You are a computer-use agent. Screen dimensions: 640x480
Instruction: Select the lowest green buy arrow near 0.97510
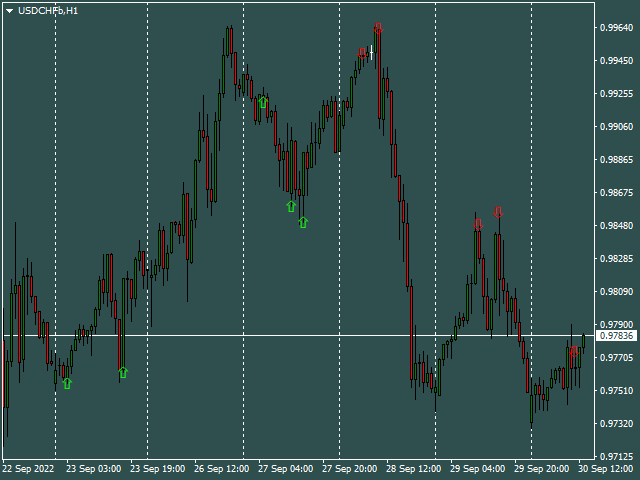pyautogui.click(x=67, y=383)
